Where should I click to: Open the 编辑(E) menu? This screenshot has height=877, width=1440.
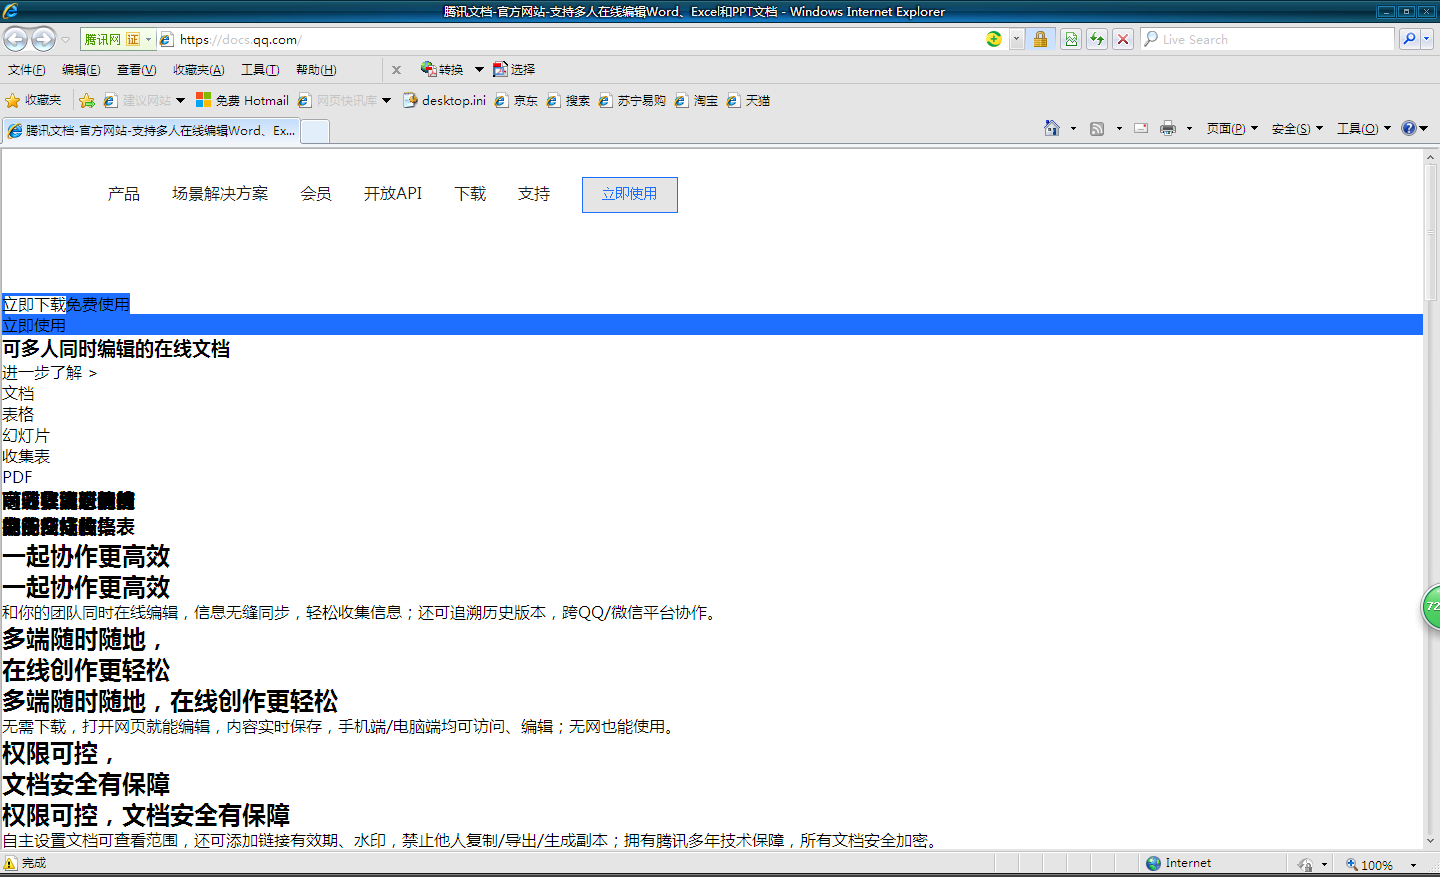click(x=81, y=70)
